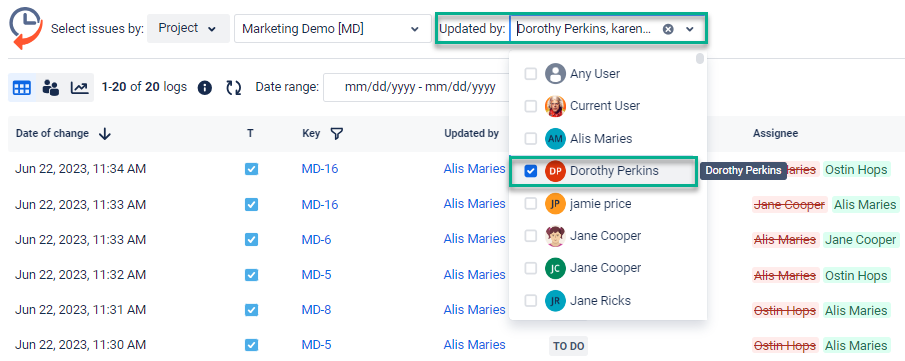Image resolution: width=905 pixels, height=361 pixels.
Task: Check the jamie price checkbox
Action: pos(530,204)
